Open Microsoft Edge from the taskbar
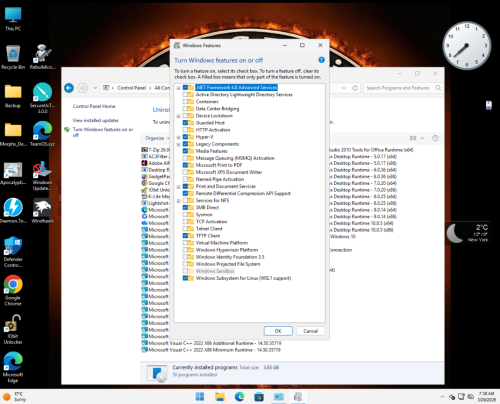The width and height of the screenshot is (500, 404). (239, 397)
